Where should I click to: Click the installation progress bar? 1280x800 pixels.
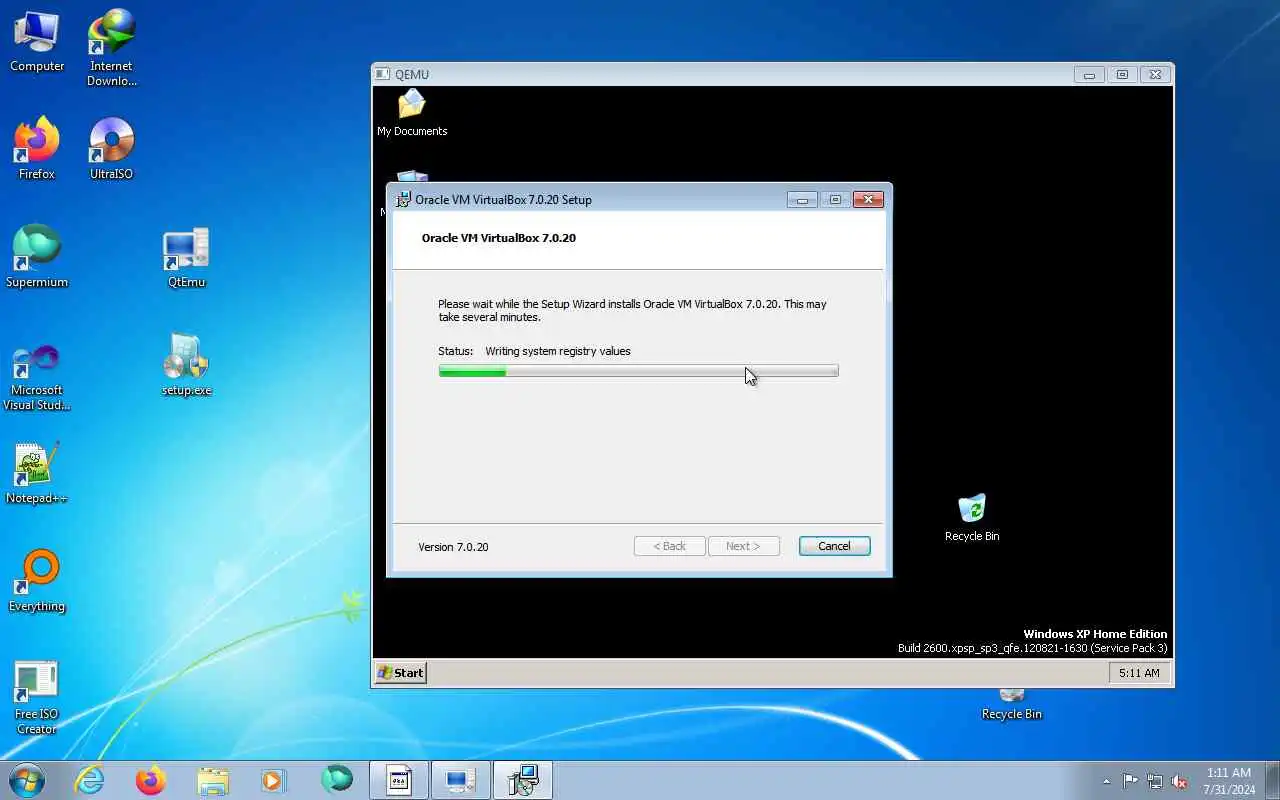coord(638,371)
